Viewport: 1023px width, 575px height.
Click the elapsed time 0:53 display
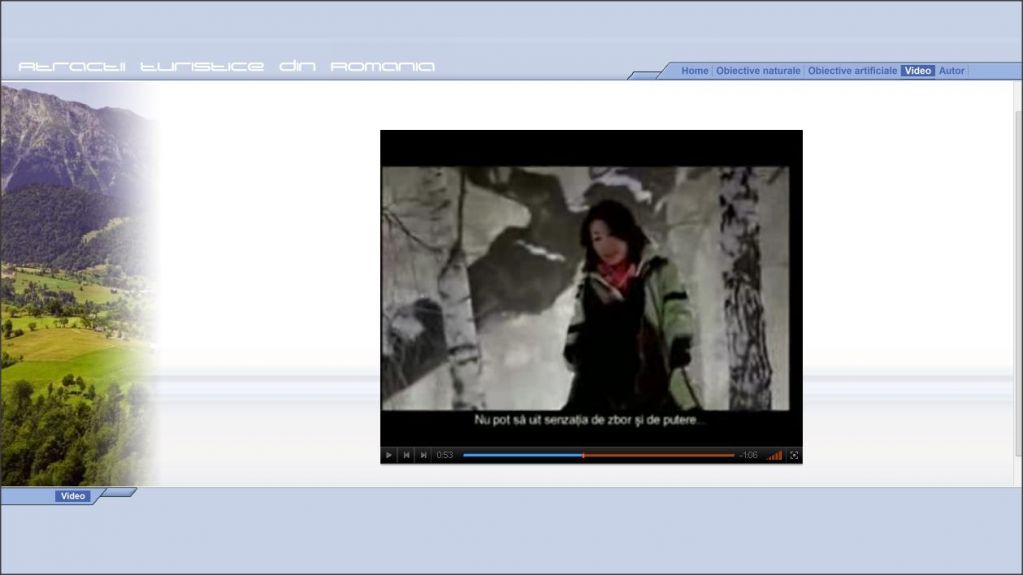coord(445,455)
